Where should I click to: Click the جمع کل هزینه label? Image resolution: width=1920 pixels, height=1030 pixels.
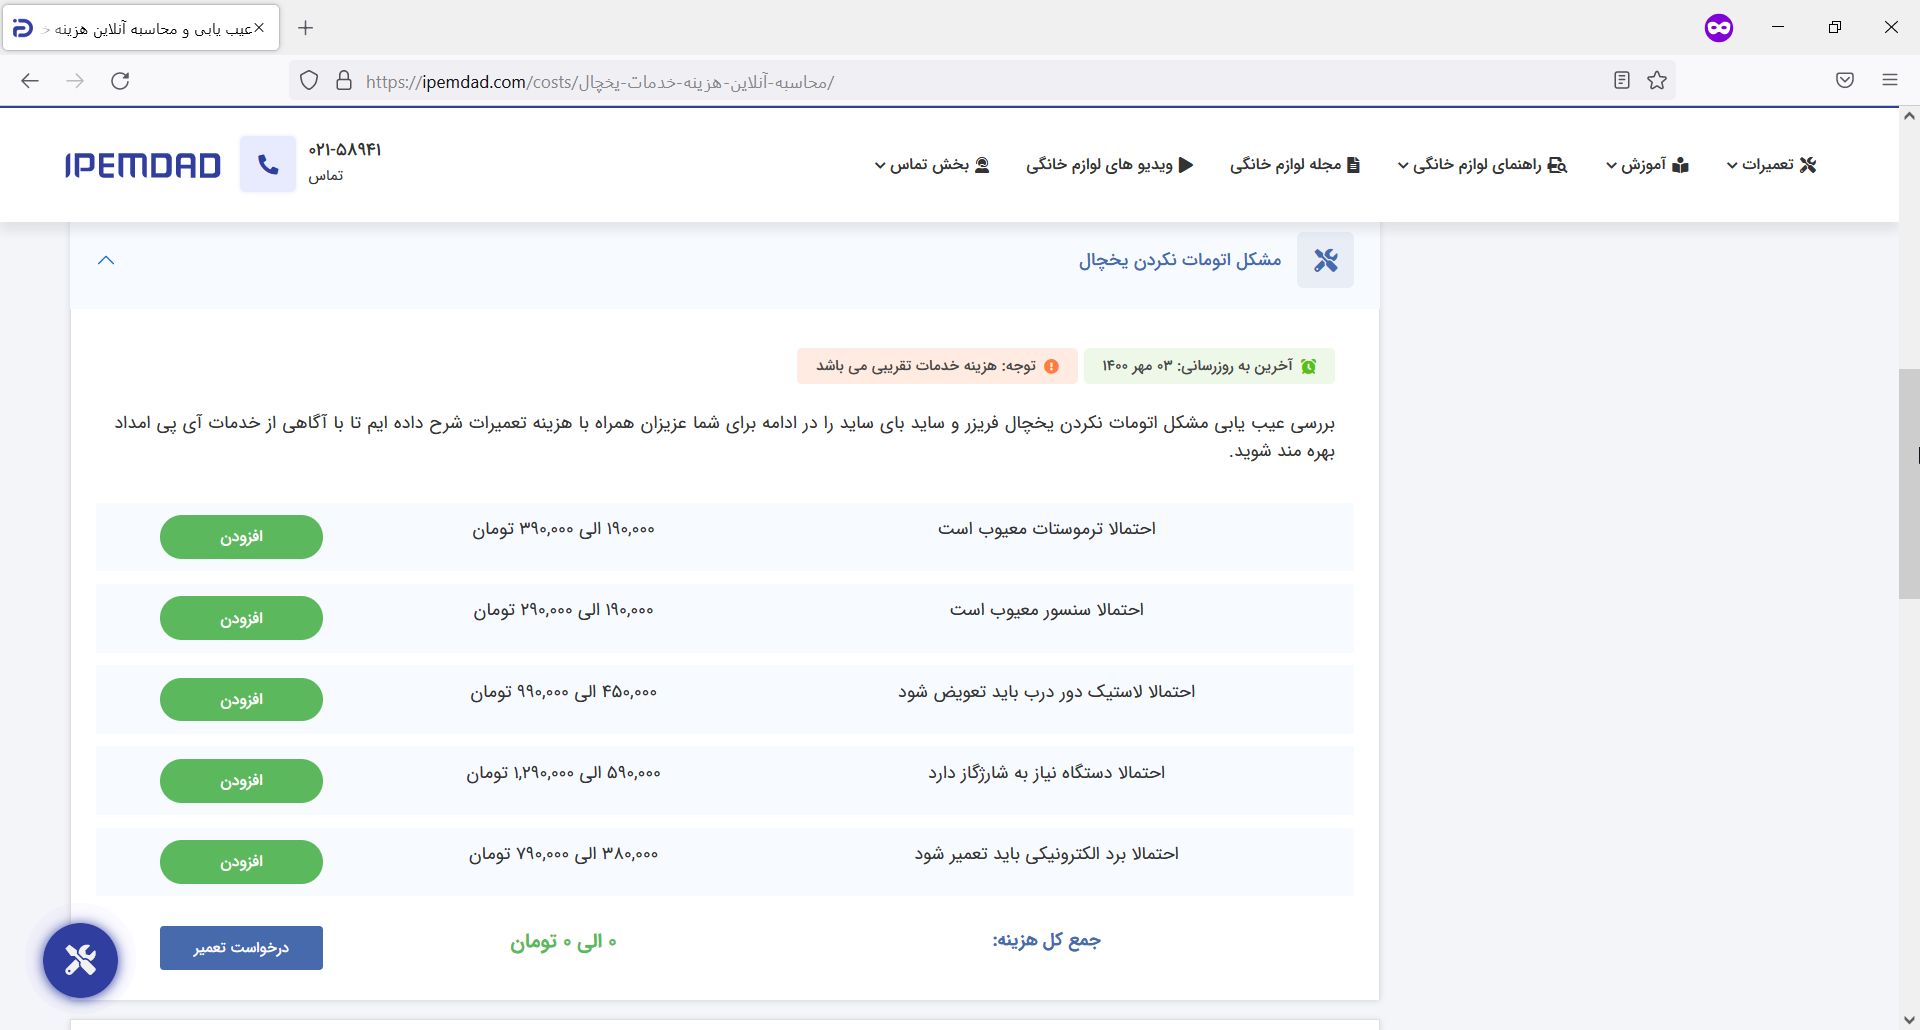coord(1046,940)
